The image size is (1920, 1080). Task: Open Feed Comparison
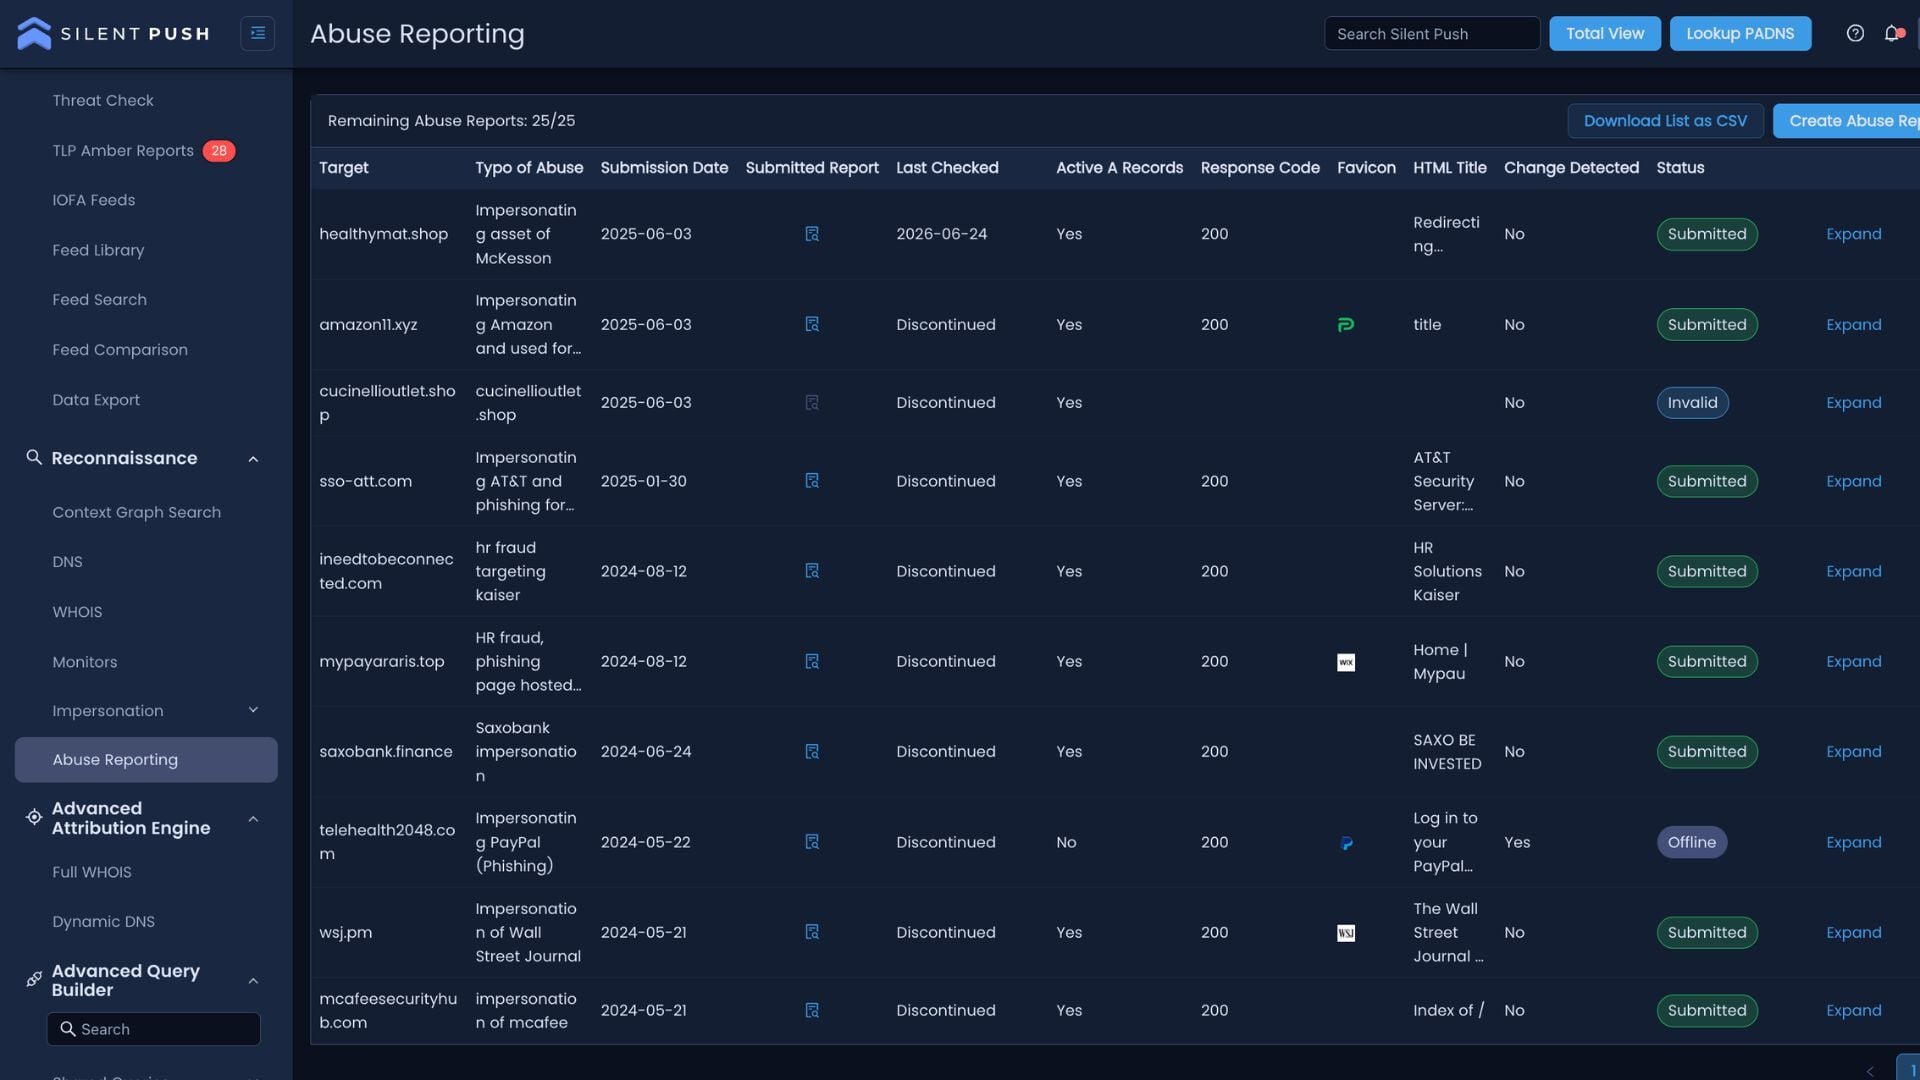[x=120, y=350]
